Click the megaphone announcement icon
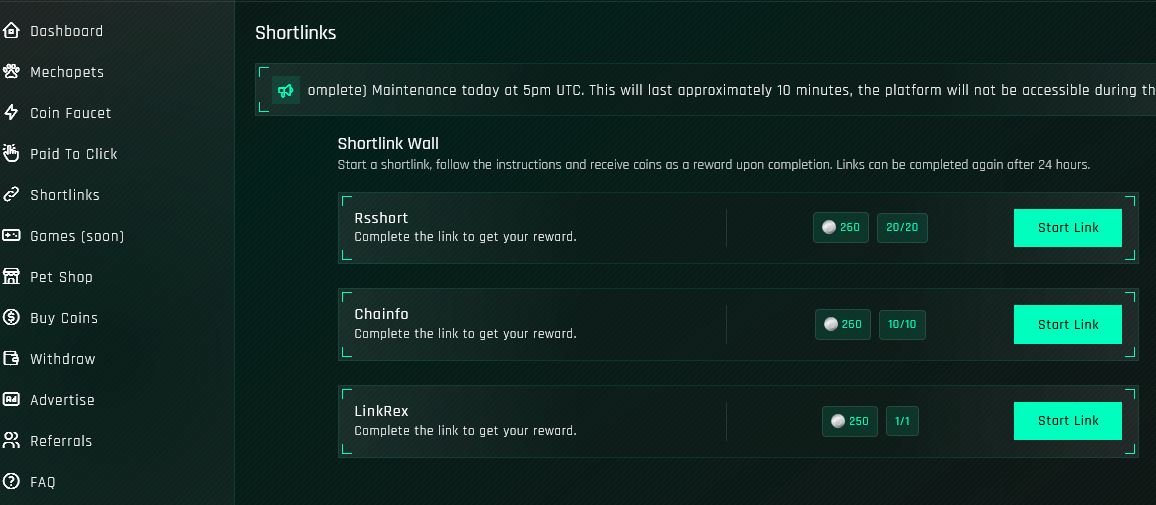The height and width of the screenshot is (505, 1156). click(286, 90)
